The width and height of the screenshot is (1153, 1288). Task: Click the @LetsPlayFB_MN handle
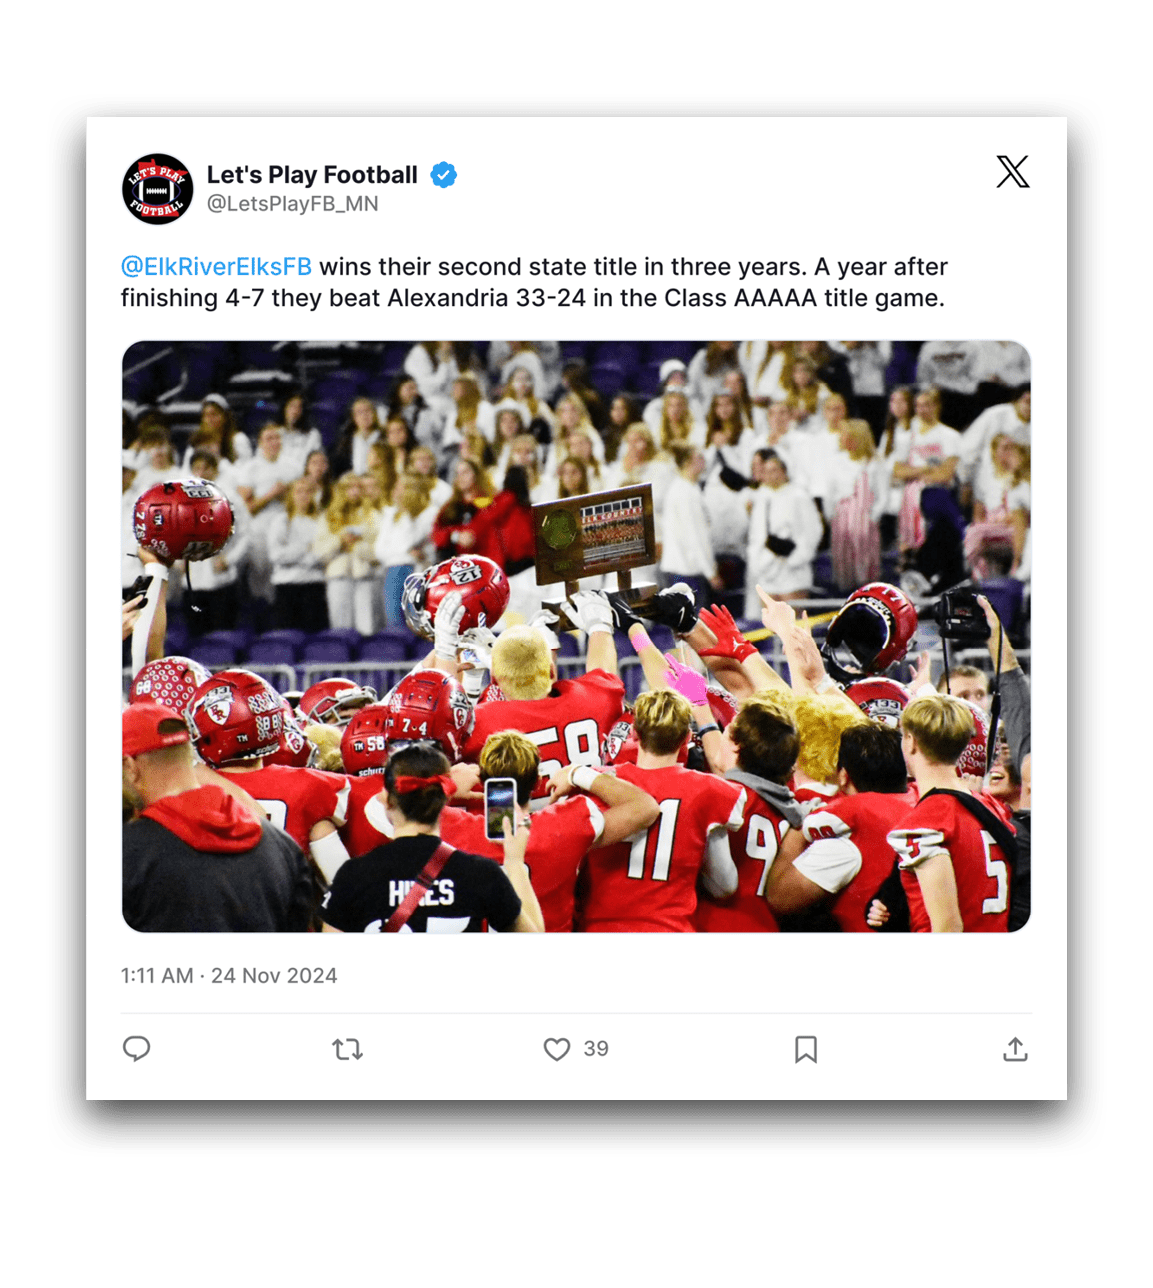(x=292, y=204)
